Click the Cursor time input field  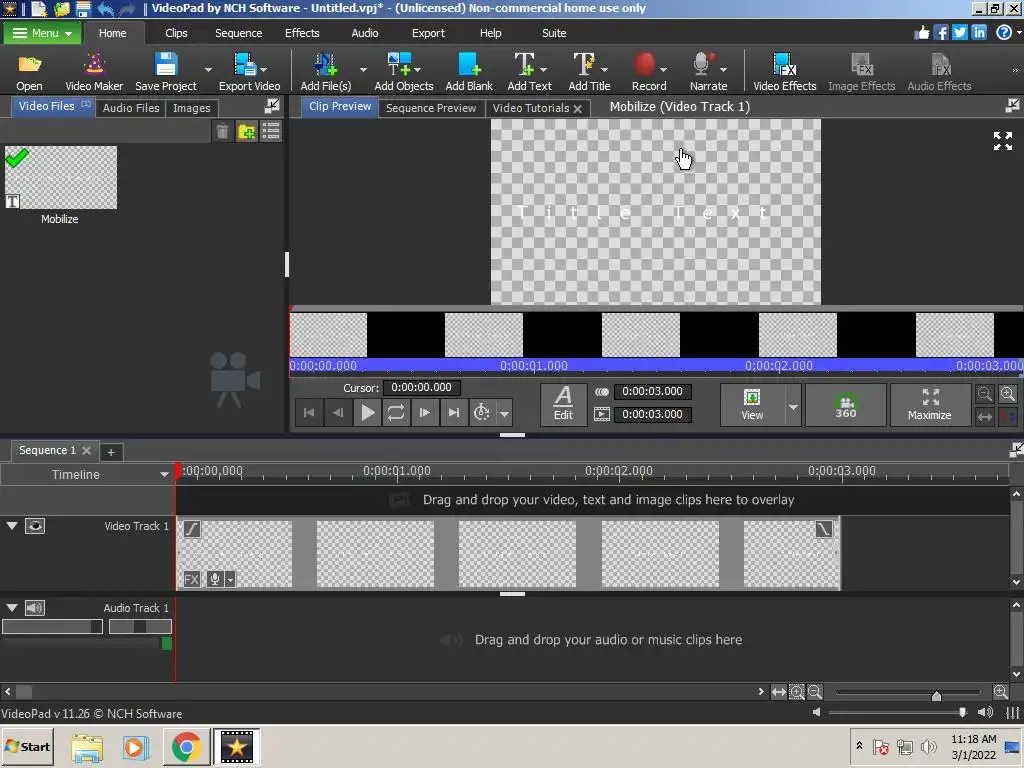tap(421, 387)
